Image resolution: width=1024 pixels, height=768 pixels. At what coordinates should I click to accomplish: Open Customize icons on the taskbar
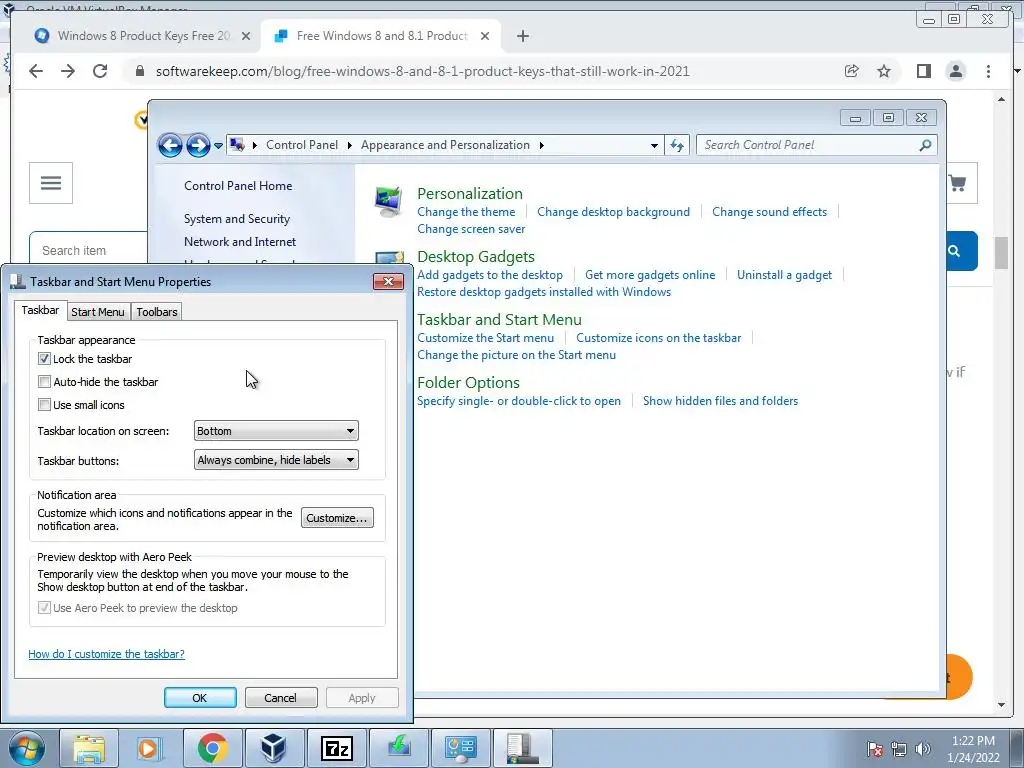click(x=658, y=338)
